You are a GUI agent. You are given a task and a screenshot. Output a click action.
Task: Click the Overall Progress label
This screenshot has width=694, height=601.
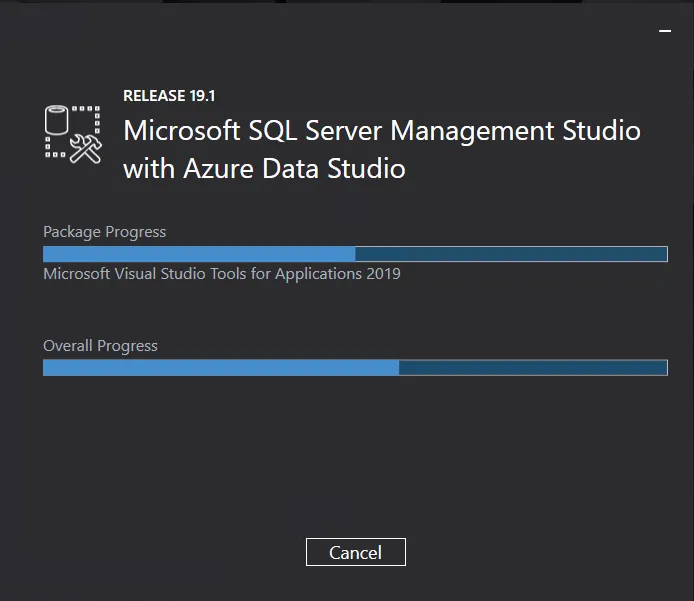(100, 346)
